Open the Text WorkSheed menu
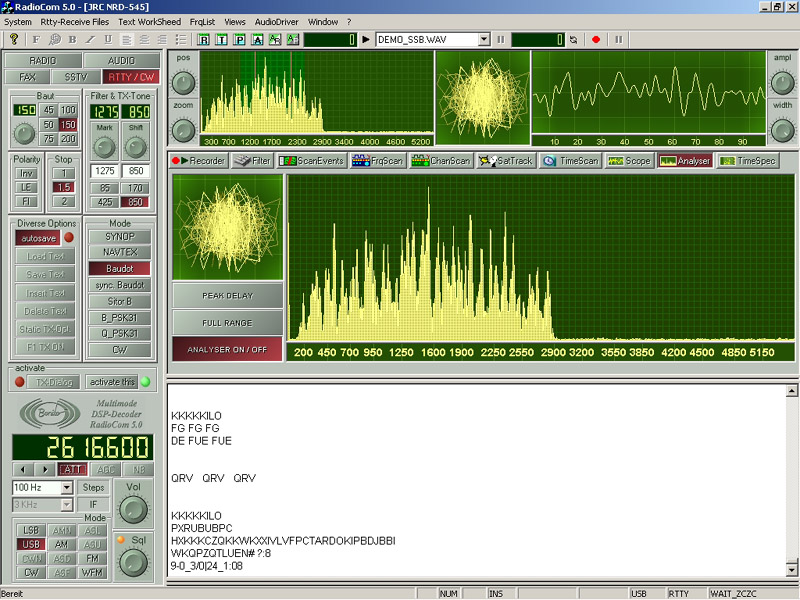 point(149,22)
